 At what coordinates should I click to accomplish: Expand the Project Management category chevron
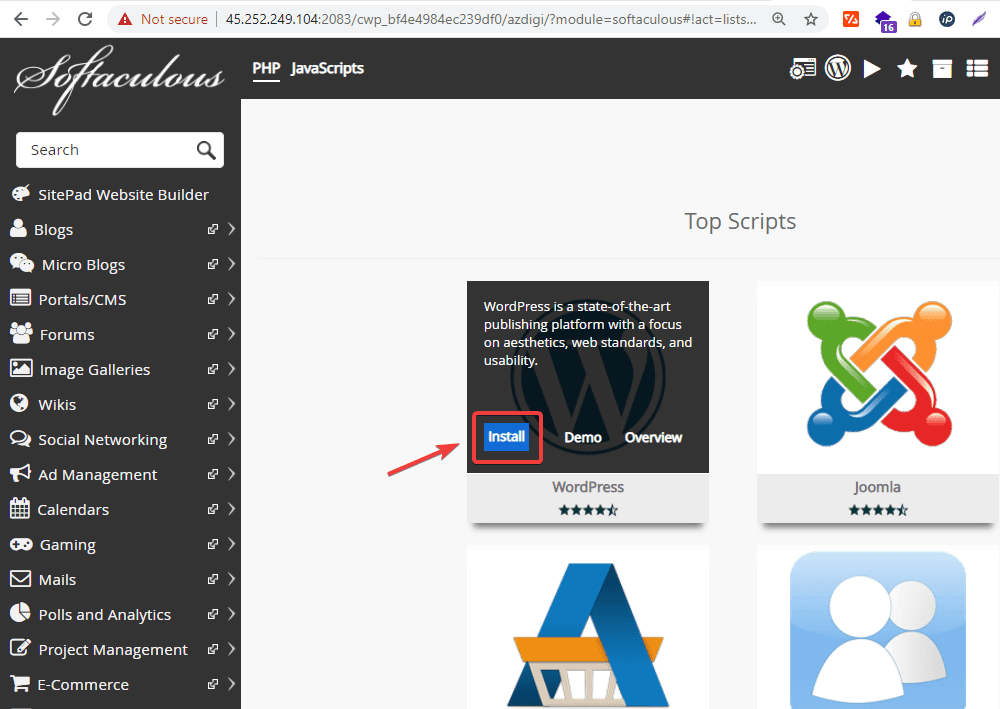coord(231,649)
